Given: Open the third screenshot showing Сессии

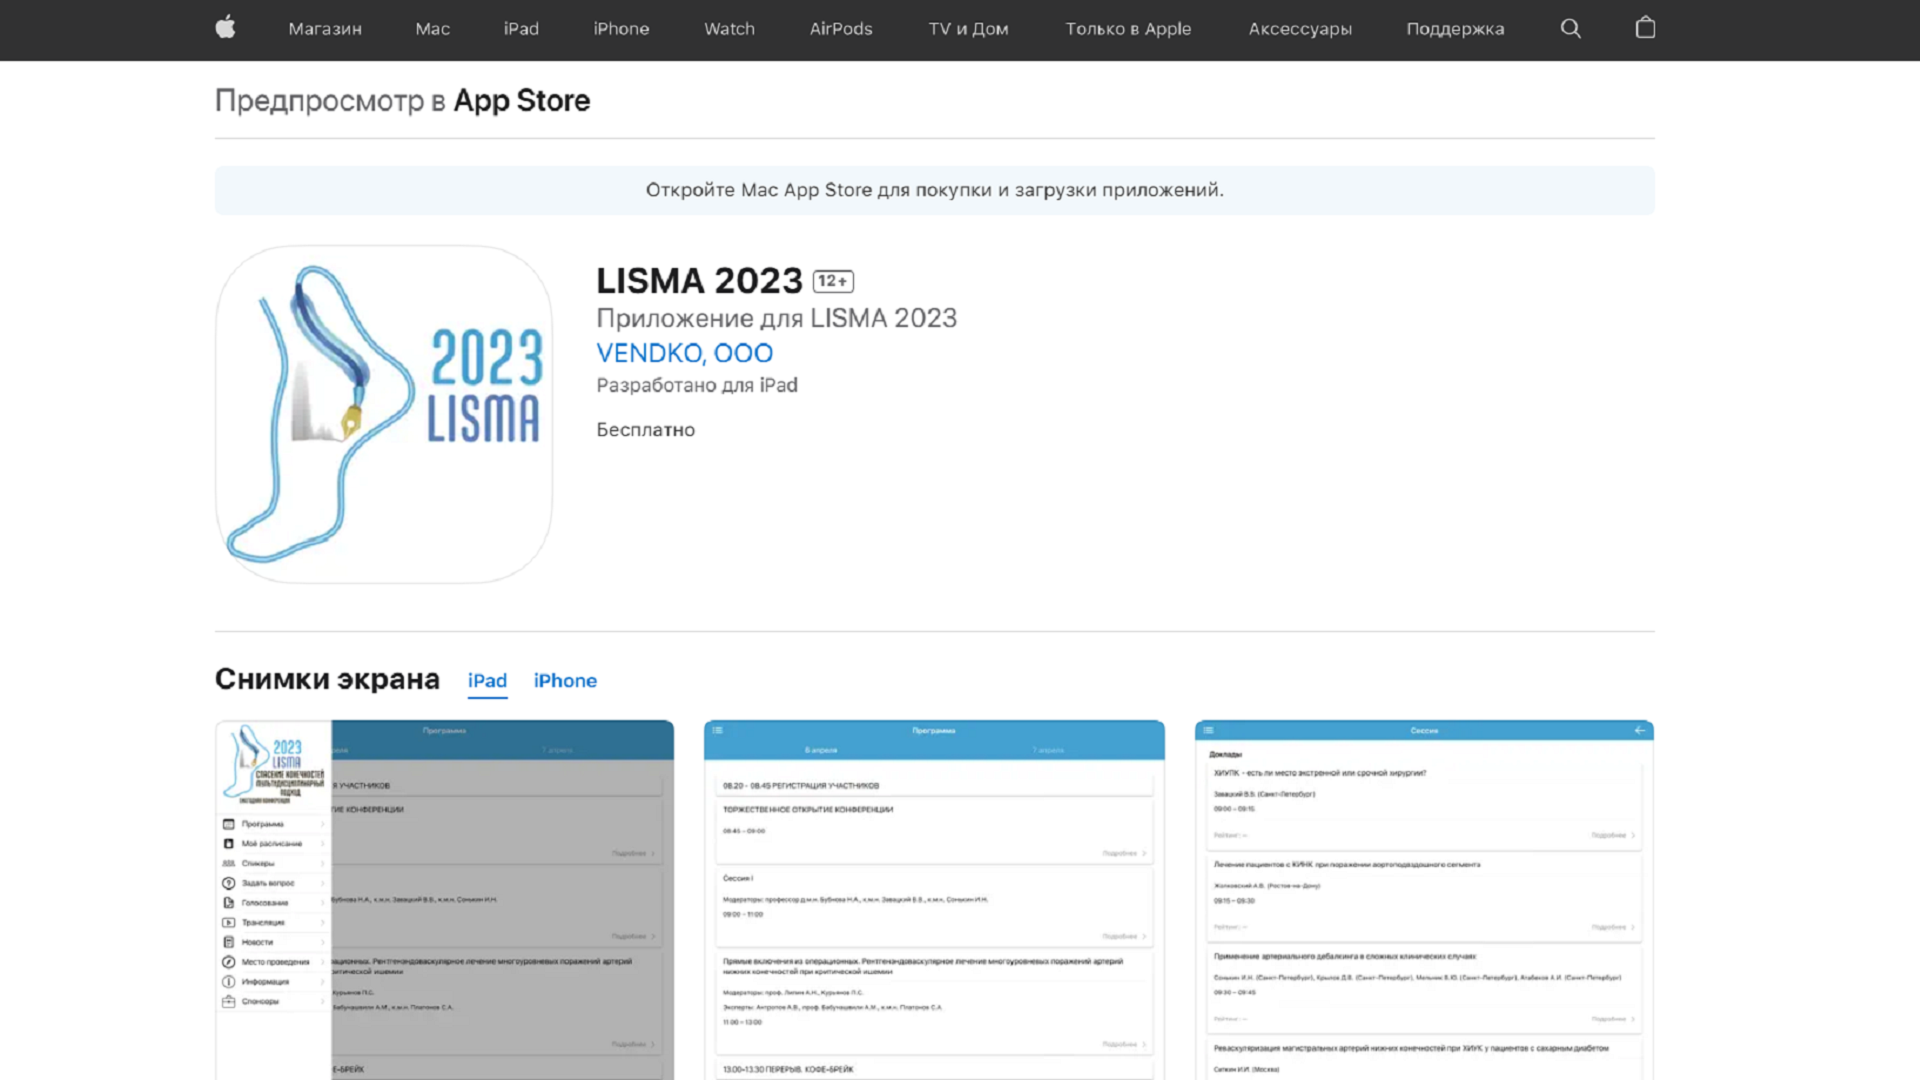Looking at the screenshot, I should pyautogui.click(x=1424, y=900).
